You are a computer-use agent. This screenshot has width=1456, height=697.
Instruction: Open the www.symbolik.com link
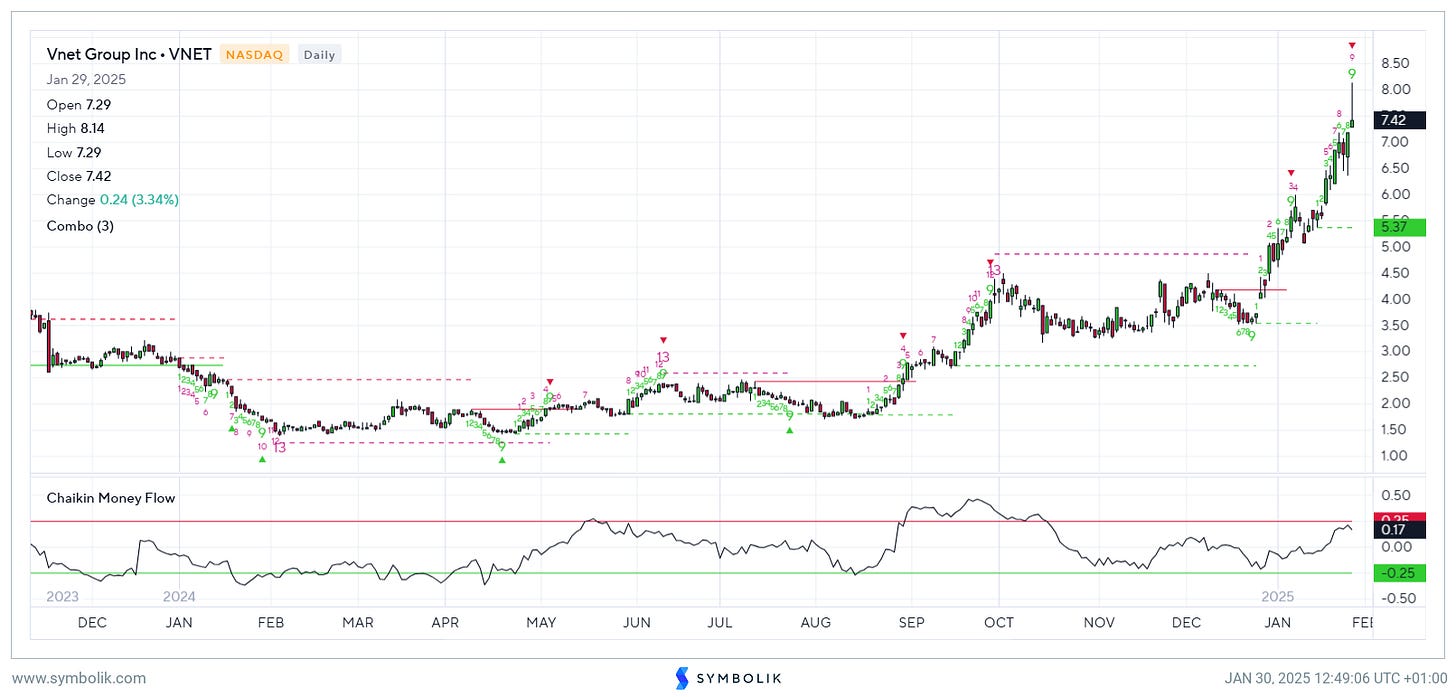coord(79,678)
